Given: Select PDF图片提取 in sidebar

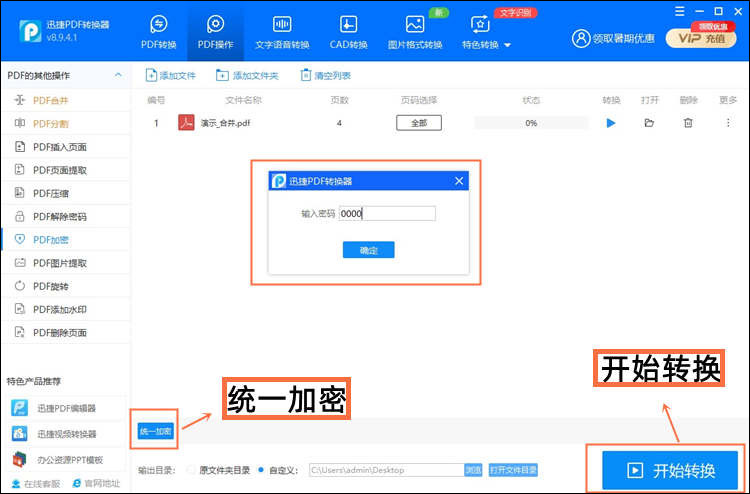Looking at the screenshot, I should pos(66,263).
